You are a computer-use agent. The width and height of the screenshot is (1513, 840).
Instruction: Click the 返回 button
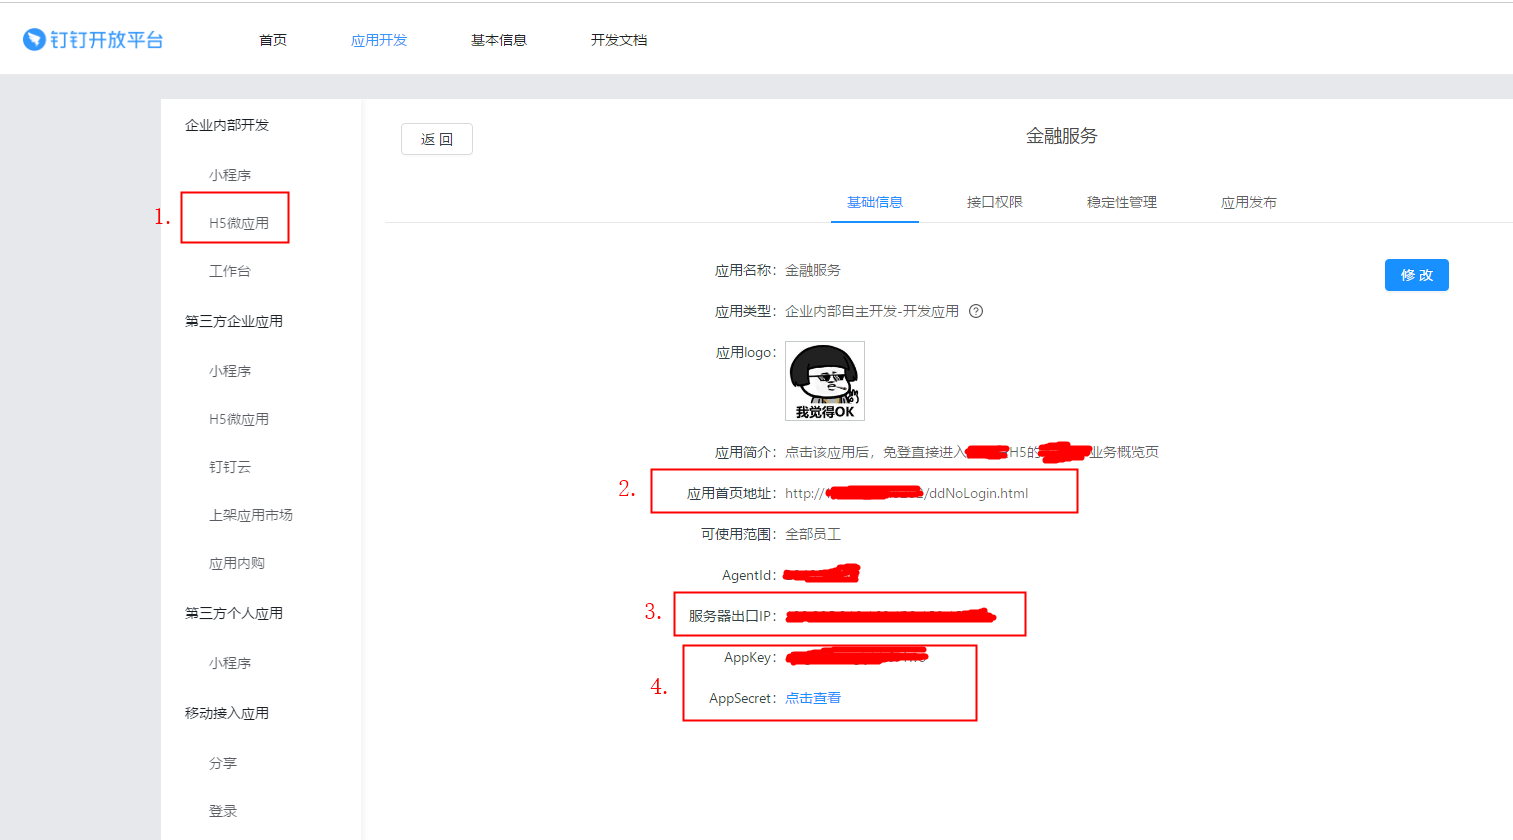437,139
